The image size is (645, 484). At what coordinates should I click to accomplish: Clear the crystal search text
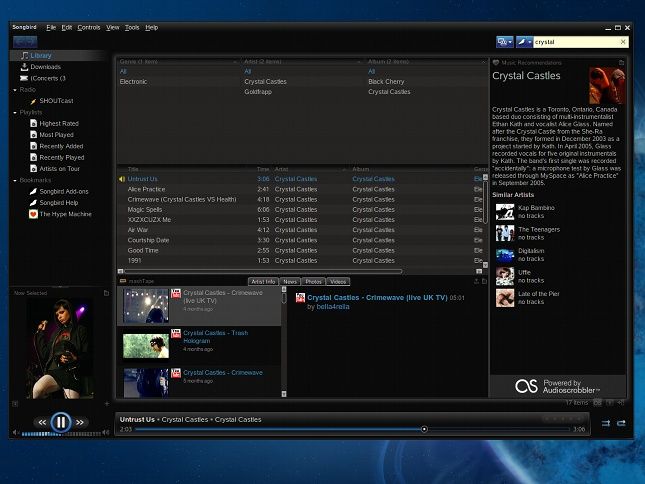(x=623, y=42)
